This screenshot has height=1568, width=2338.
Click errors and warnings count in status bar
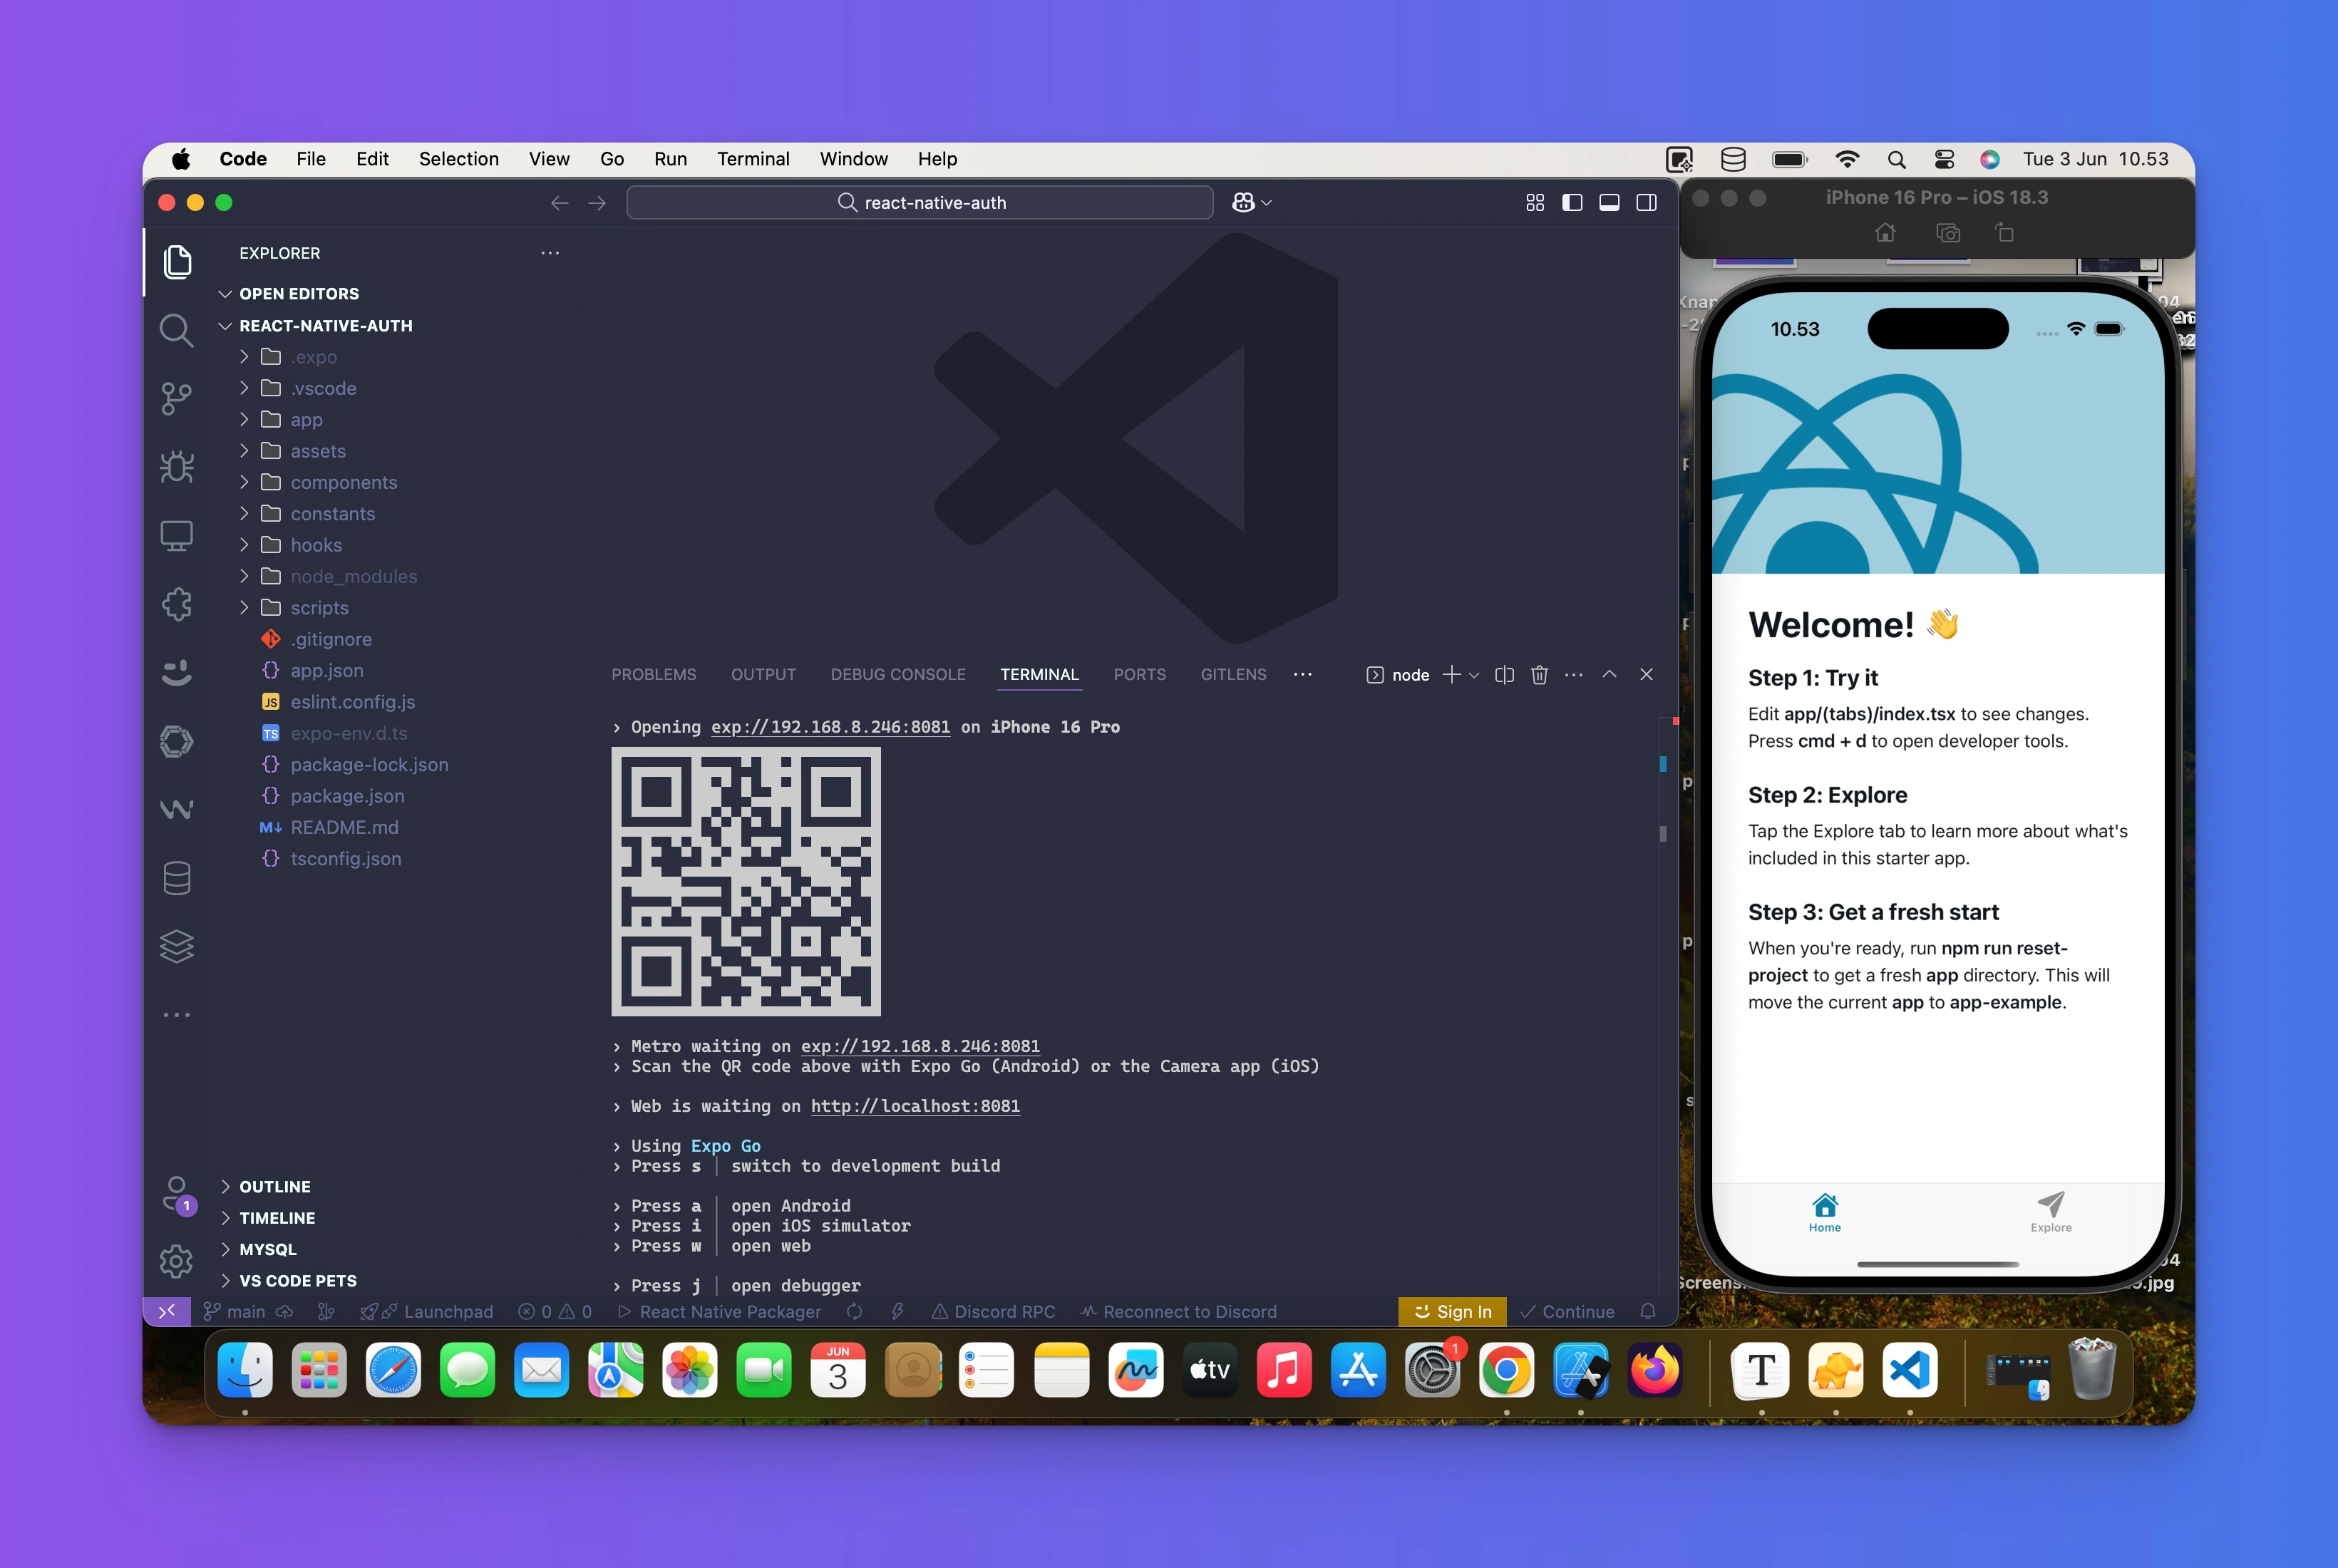pos(555,1311)
